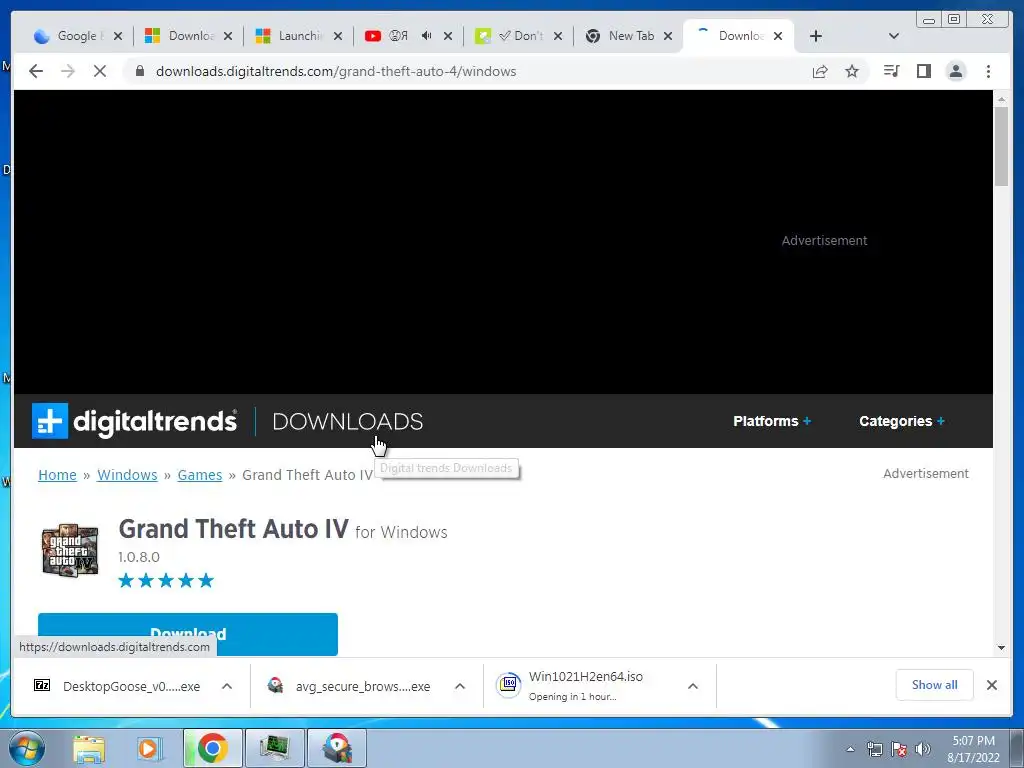
Task: Click the Grand Theft Auto IV cover thumbnail
Action: [x=71, y=550]
